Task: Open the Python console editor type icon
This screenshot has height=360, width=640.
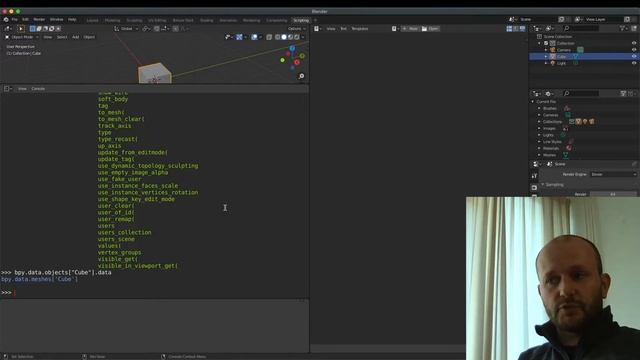Action: (7, 89)
